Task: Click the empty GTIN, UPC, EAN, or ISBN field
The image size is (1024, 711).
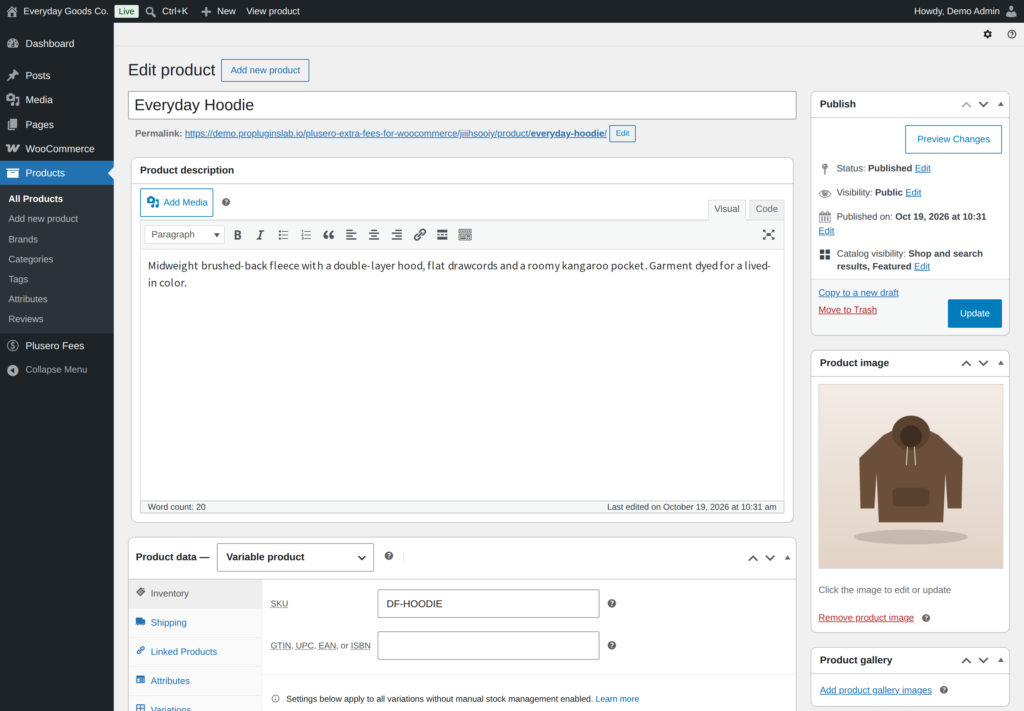Action: pos(488,645)
